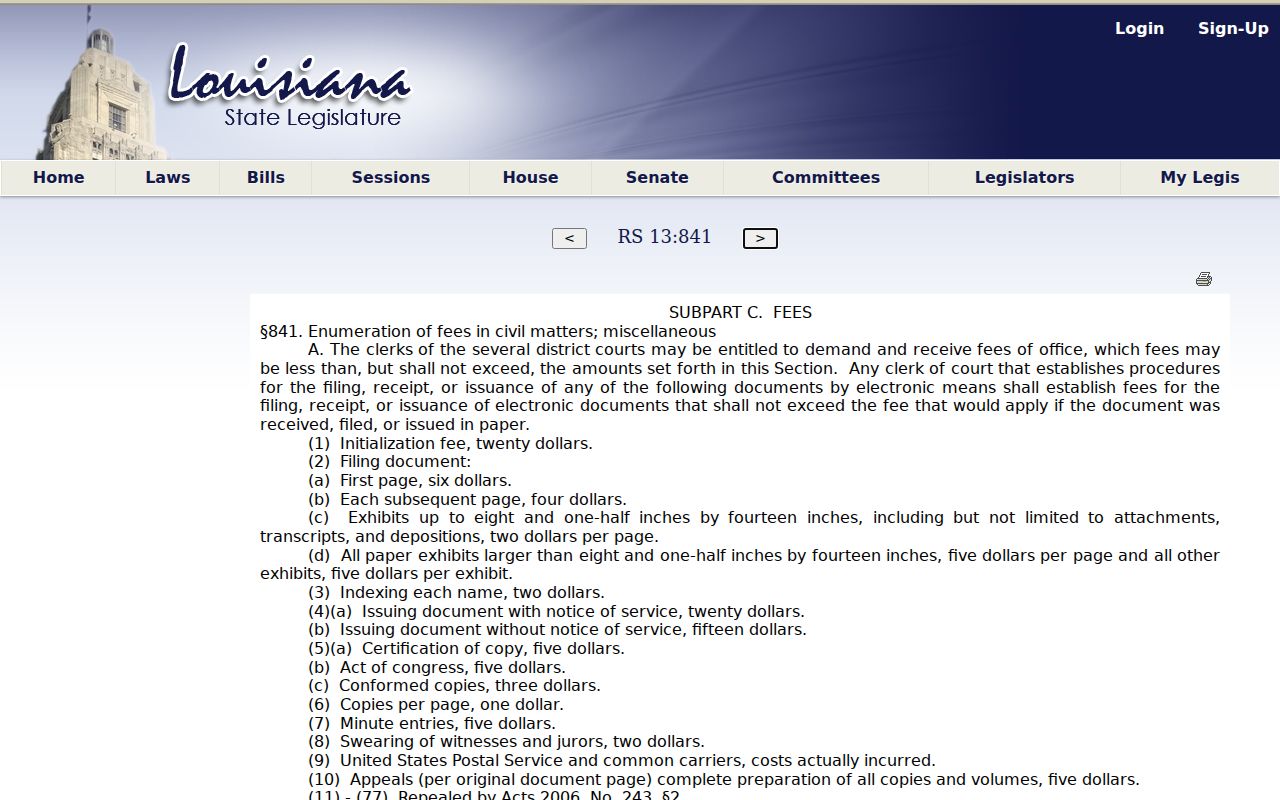Screen dimensions: 1280x800
Task: Open the House menu item
Action: (531, 177)
